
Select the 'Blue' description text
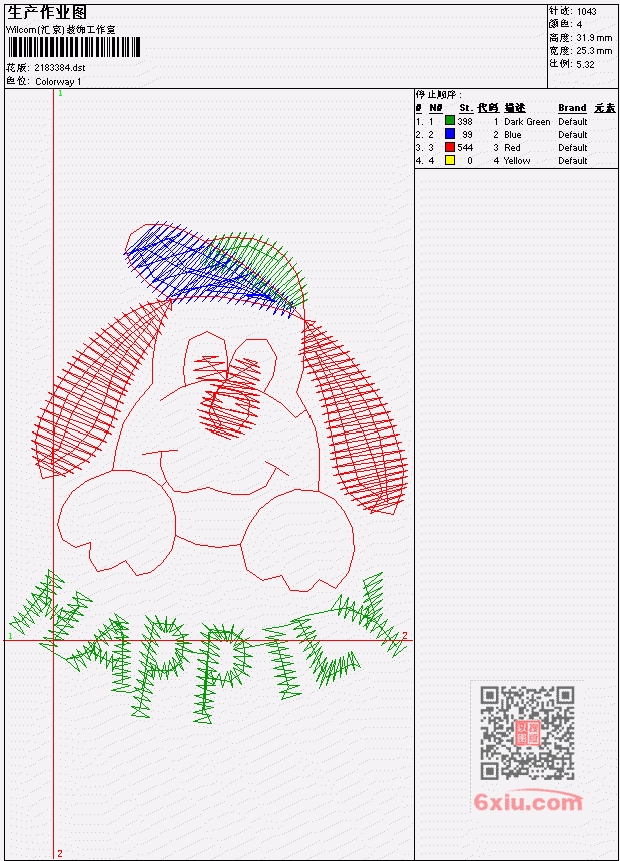pos(512,135)
